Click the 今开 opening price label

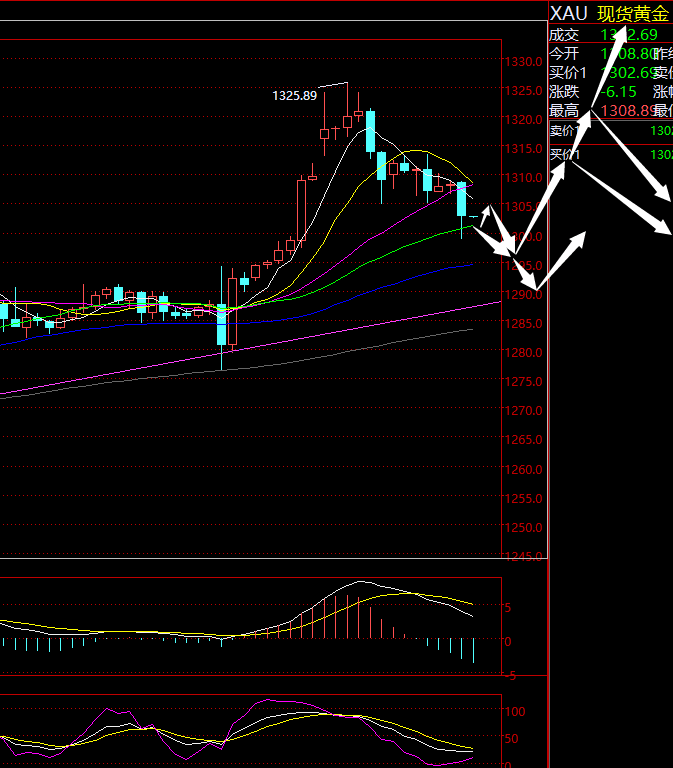(x=564, y=53)
